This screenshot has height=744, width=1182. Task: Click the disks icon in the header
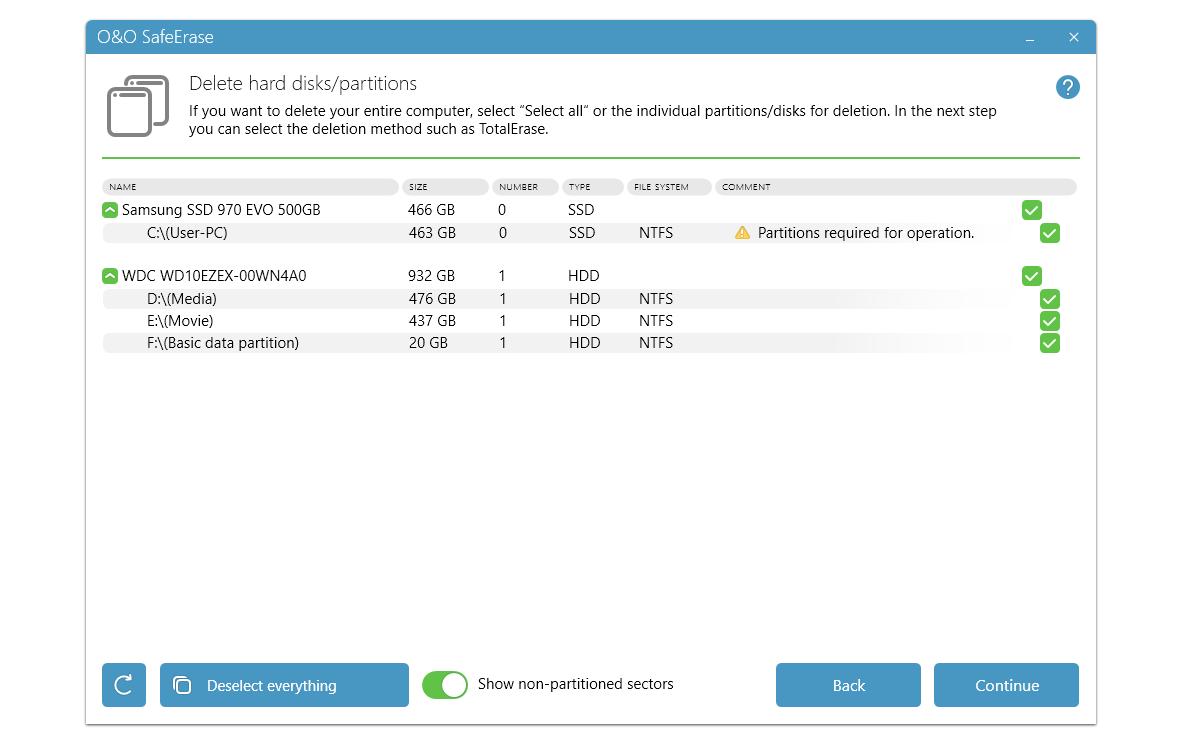[x=138, y=106]
